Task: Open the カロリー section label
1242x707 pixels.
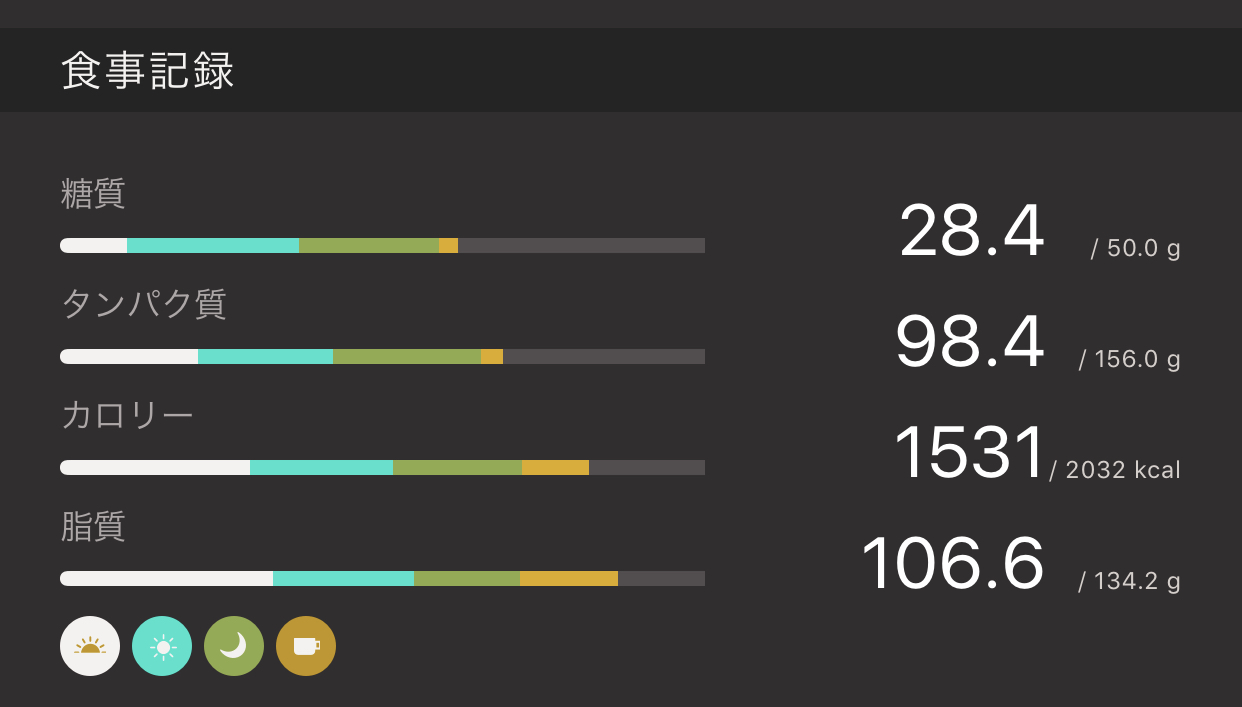Action: 127,415
